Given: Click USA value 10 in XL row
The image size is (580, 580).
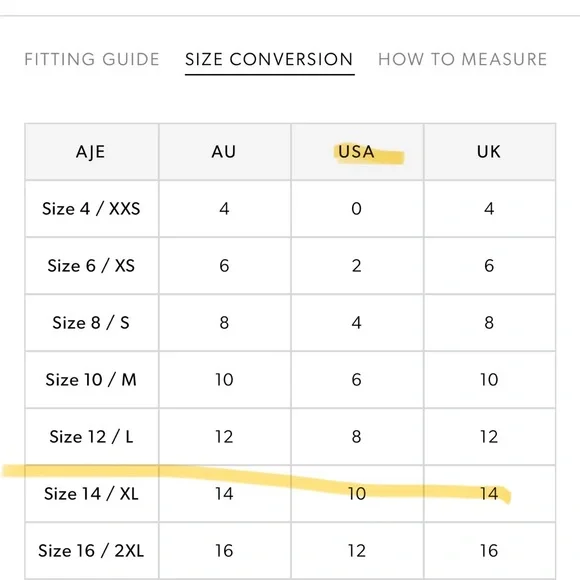Looking at the screenshot, I should coord(357,494).
